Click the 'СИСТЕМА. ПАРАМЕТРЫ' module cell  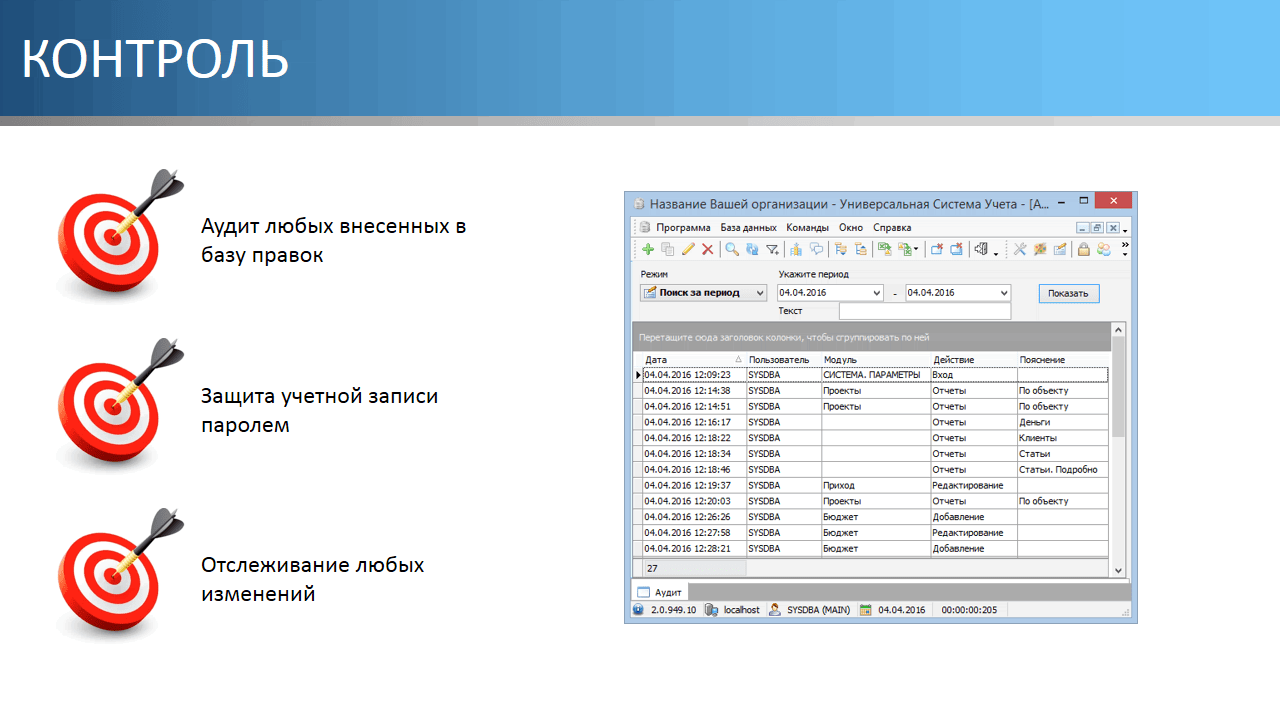(876, 375)
